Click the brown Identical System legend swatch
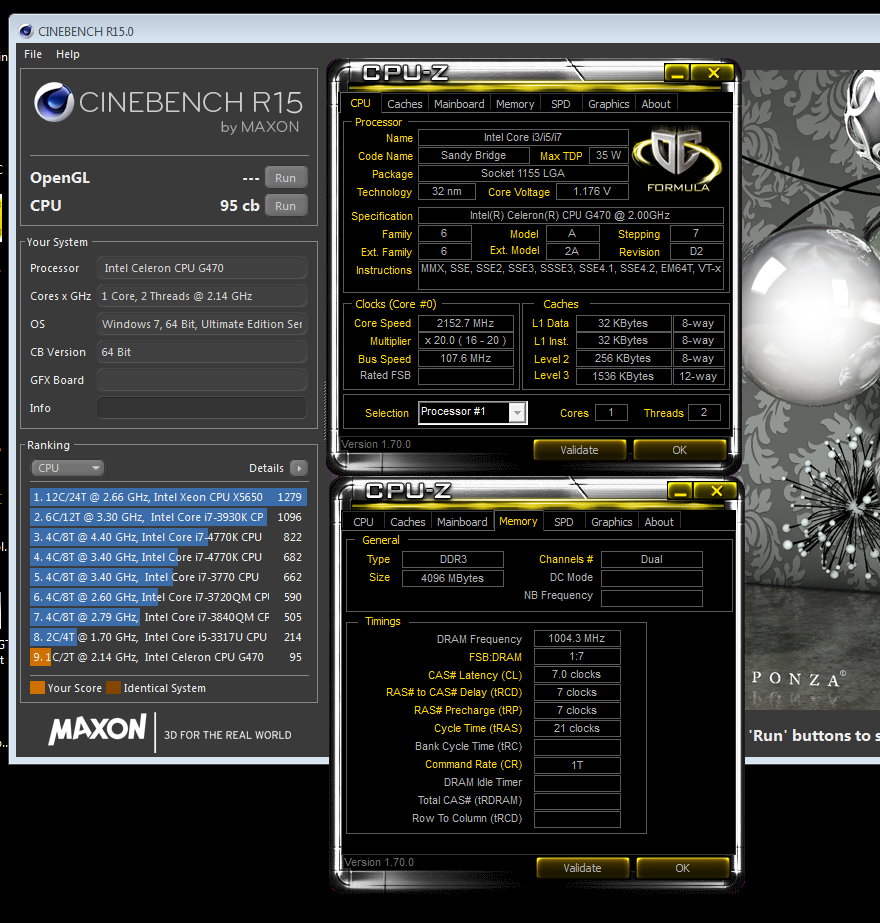The width and height of the screenshot is (880, 923). [x=113, y=688]
